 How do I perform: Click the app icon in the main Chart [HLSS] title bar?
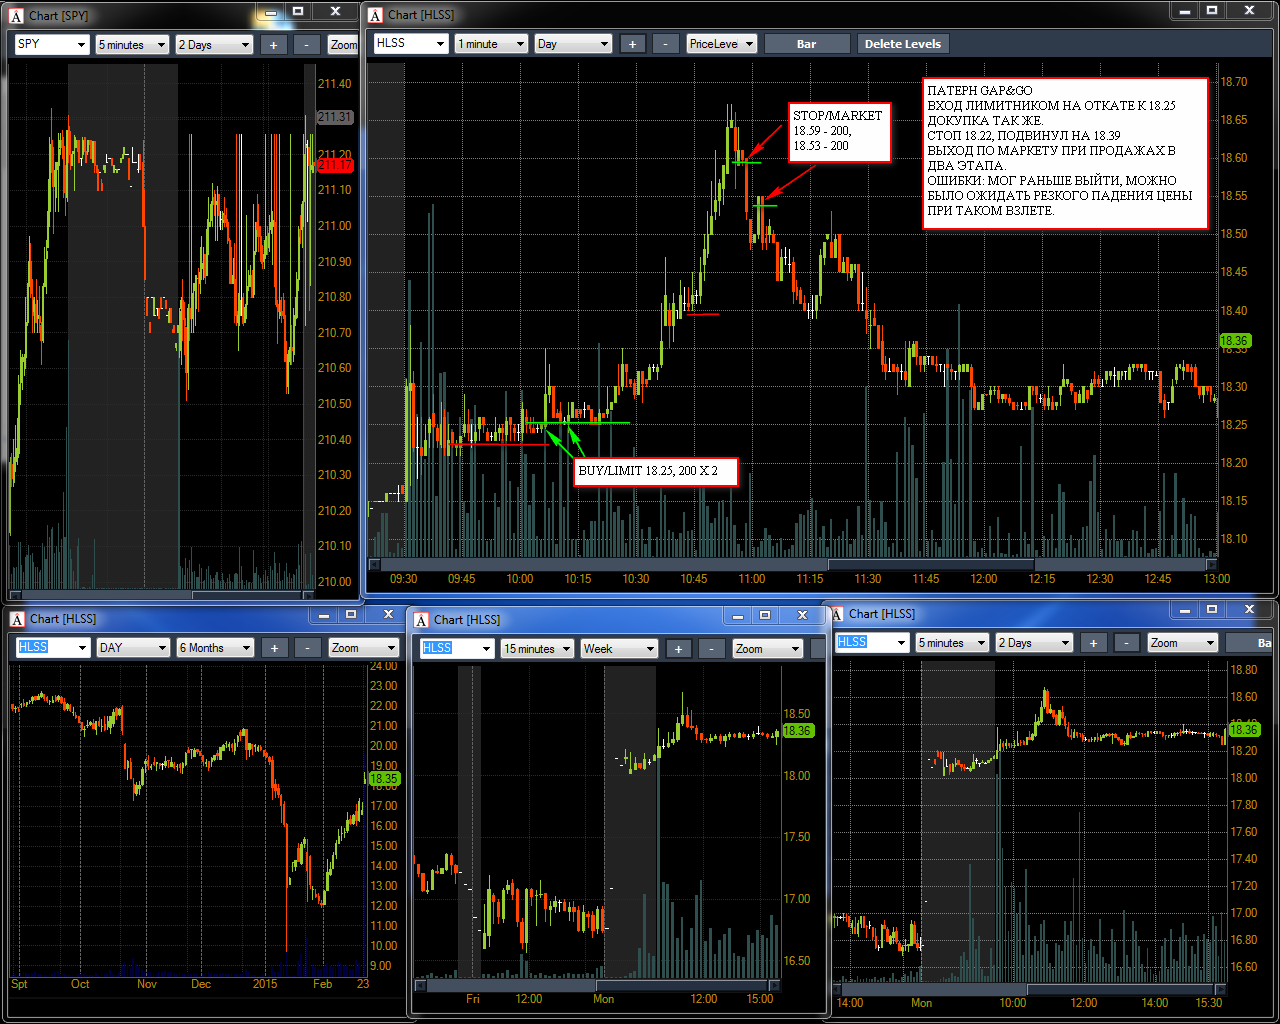(x=375, y=15)
